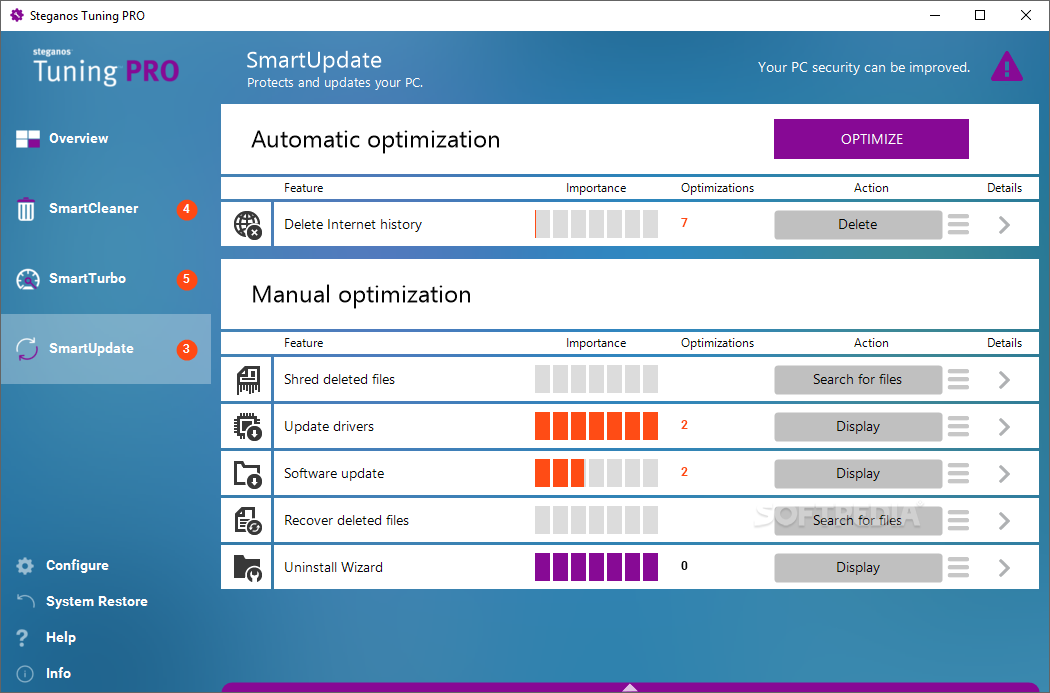Image resolution: width=1050 pixels, height=693 pixels.
Task: Click the Configure gear icon
Action: pyautogui.click(x=25, y=566)
